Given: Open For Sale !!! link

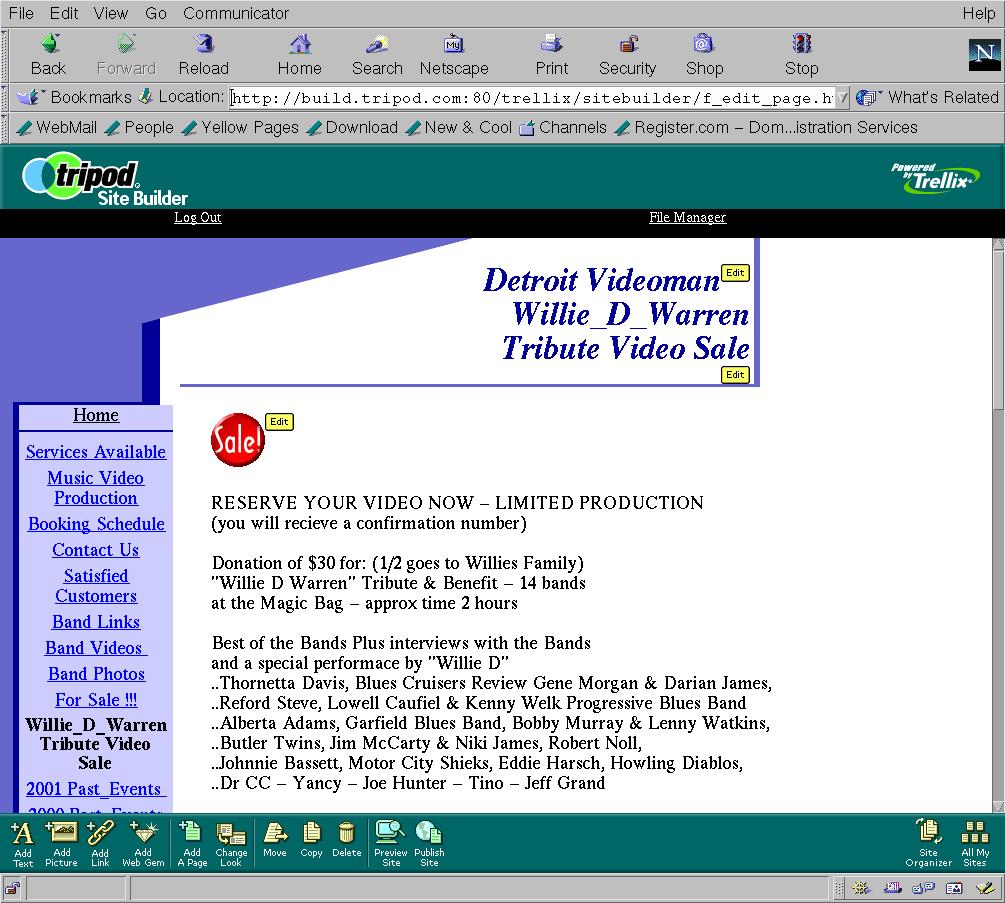Looking at the screenshot, I should [96, 700].
